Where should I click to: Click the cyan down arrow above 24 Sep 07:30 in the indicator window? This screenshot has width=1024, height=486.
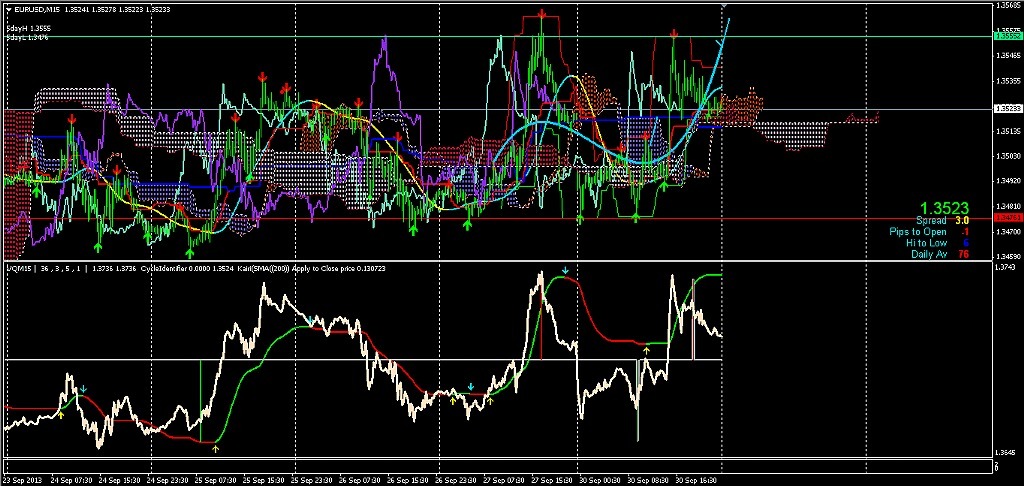(x=83, y=389)
